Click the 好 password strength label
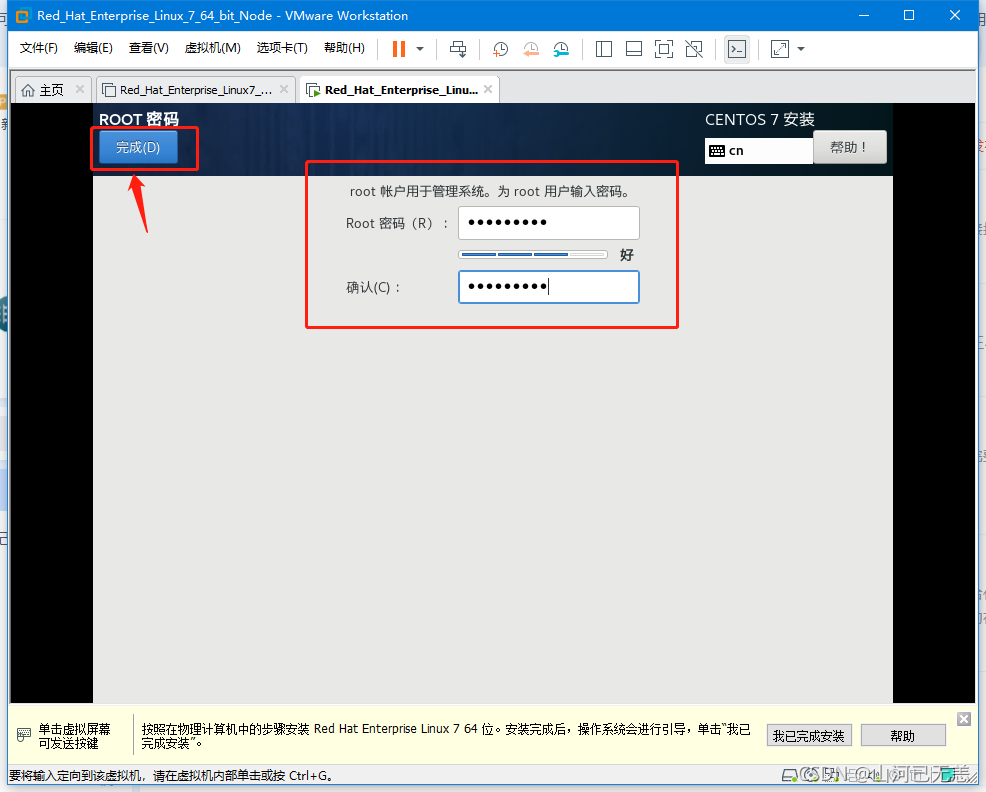This screenshot has width=986, height=792. pos(627,255)
